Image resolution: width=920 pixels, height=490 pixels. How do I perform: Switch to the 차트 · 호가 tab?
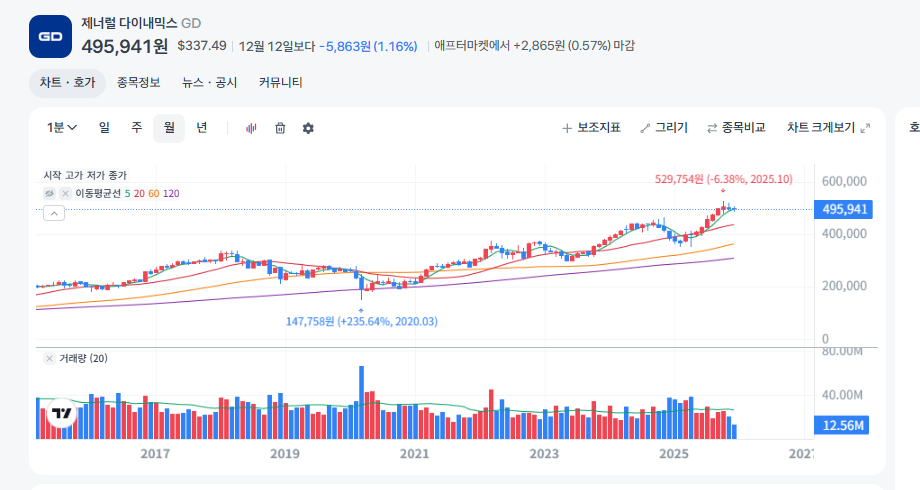tap(67, 83)
